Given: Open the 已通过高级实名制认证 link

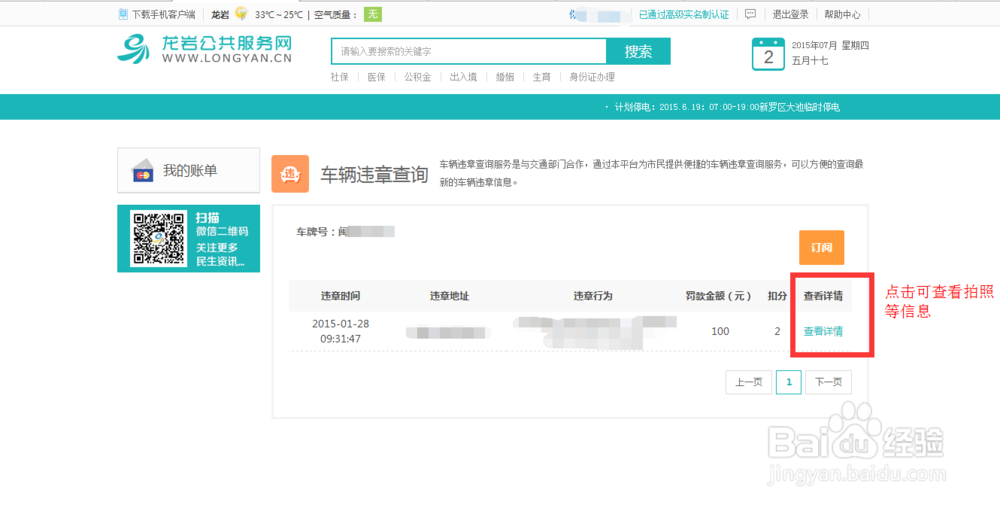Looking at the screenshot, I should coord(684,15).
